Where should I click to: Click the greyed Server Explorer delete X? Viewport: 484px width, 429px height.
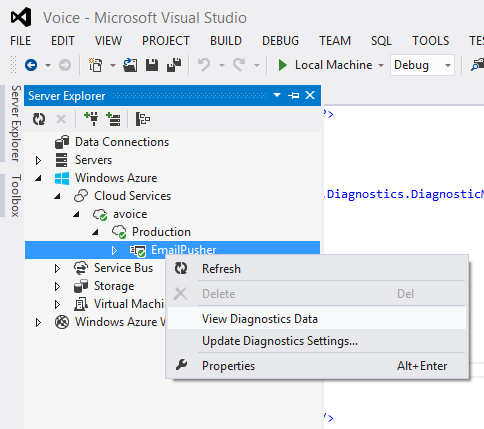pos(61,119)
